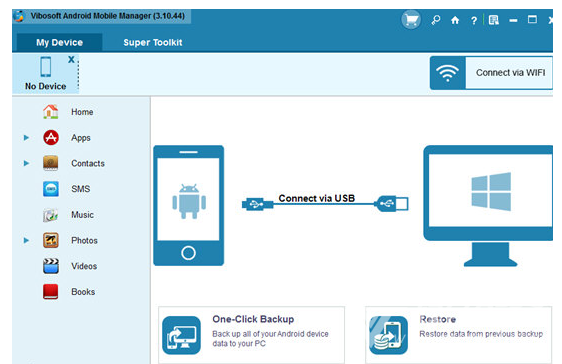Click the Android phone illustration
The height and width of the screenshot is (364, 562).
pos(189,205)
